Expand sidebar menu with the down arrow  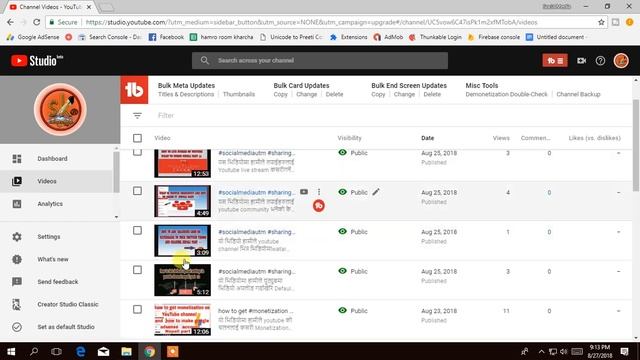click(116, 217)
